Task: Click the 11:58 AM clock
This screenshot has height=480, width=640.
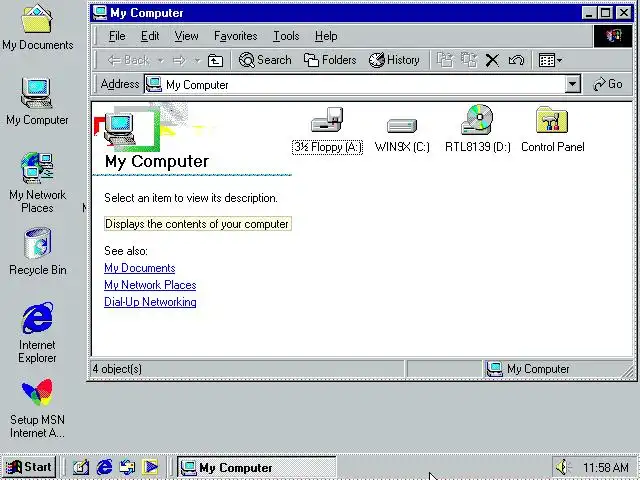Action: click(x=606, y=467)
